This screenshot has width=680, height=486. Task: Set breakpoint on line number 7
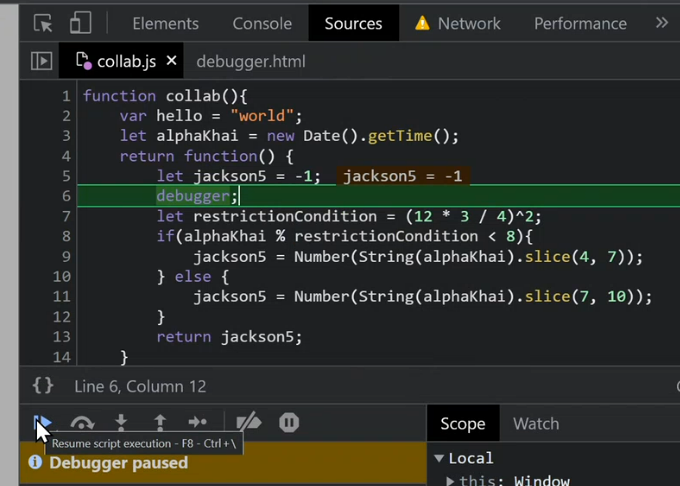coord(65,216)
